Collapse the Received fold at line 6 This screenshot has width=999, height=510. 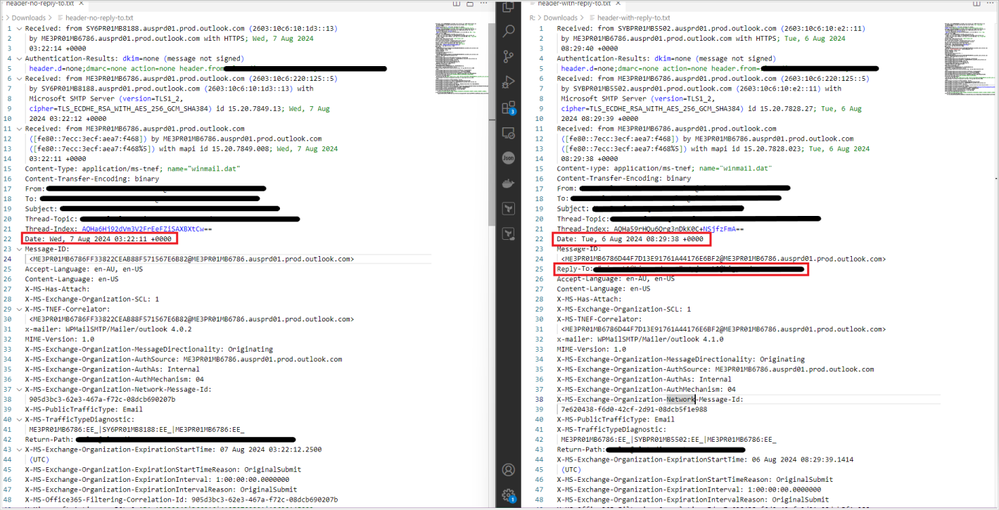[x=19, y=78]
